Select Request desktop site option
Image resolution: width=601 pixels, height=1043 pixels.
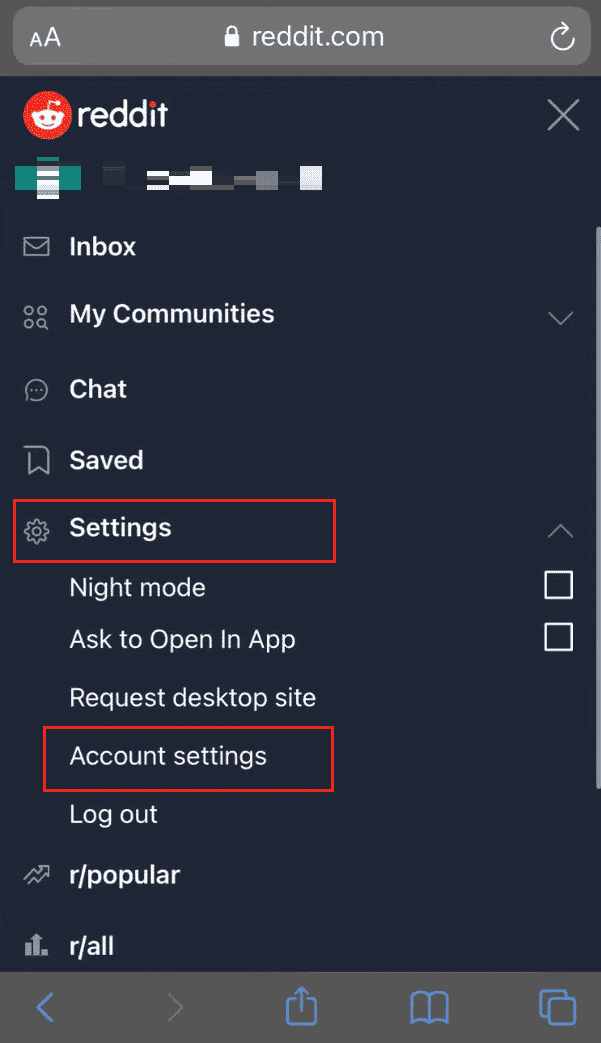193,698
